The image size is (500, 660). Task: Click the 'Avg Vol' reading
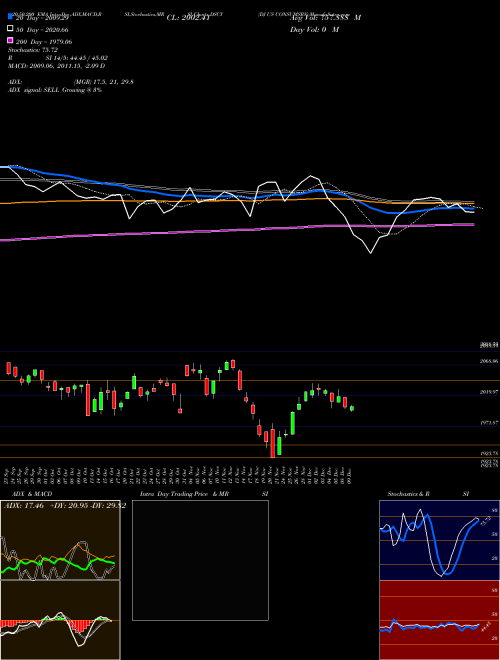click(x=325, y=18)
